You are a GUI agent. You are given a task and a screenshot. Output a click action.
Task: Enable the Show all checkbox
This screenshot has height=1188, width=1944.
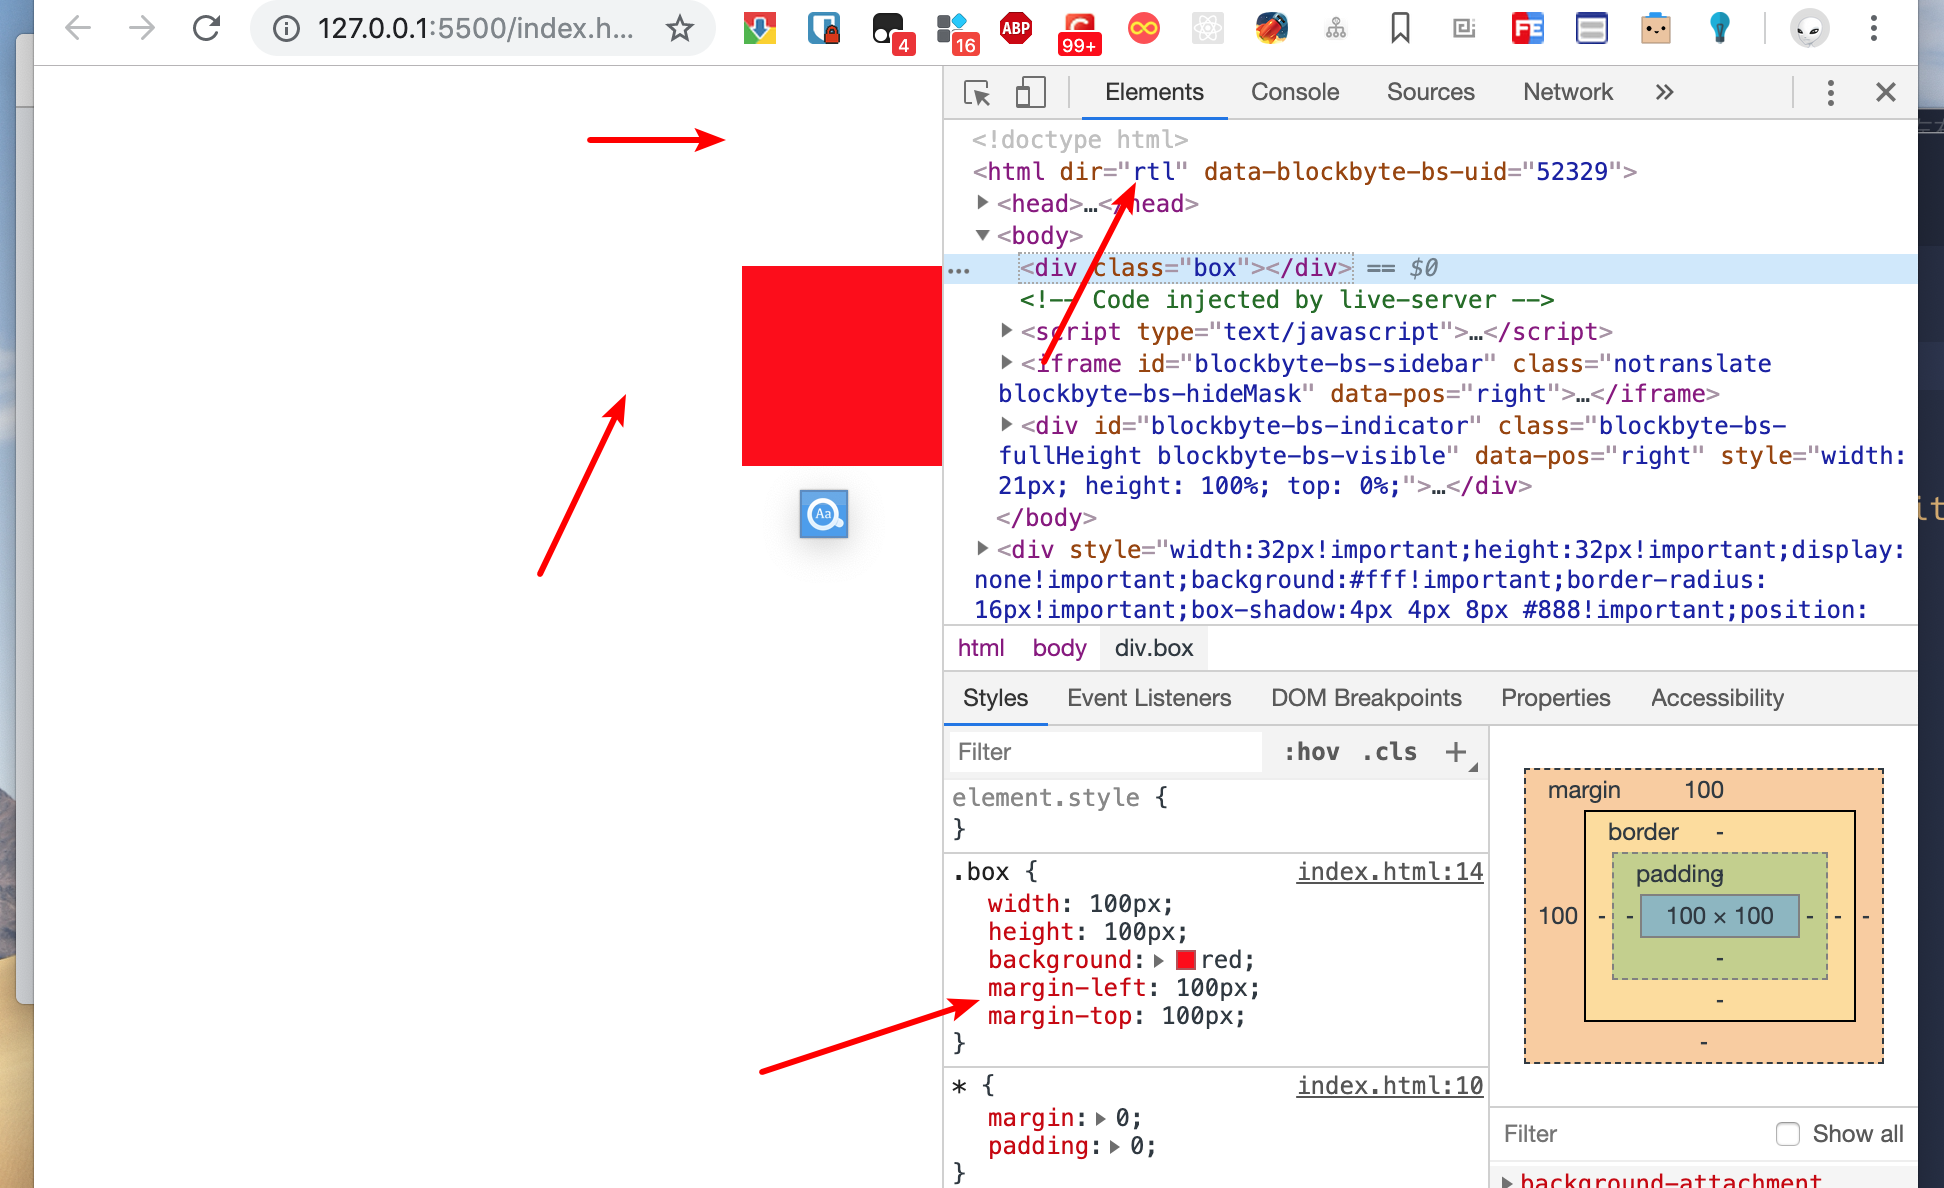pyautogui.click(x=1787, y=1134)
